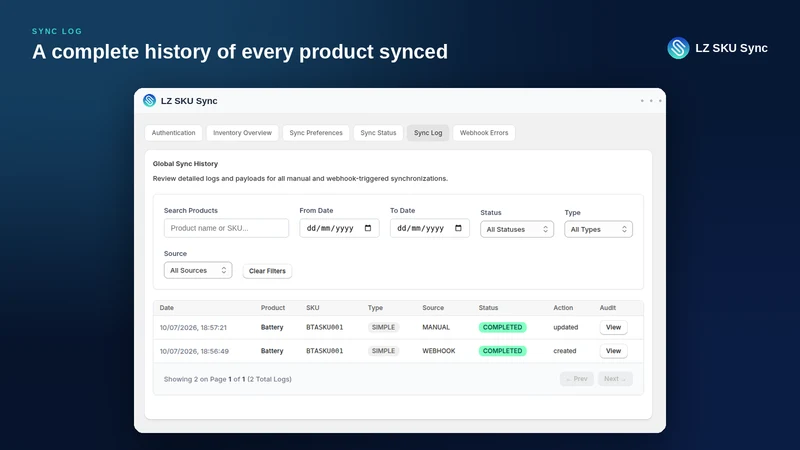Click the Clear Filters button
The height and width of the screenshot is (450, 800).
click(x=267, y=271)
